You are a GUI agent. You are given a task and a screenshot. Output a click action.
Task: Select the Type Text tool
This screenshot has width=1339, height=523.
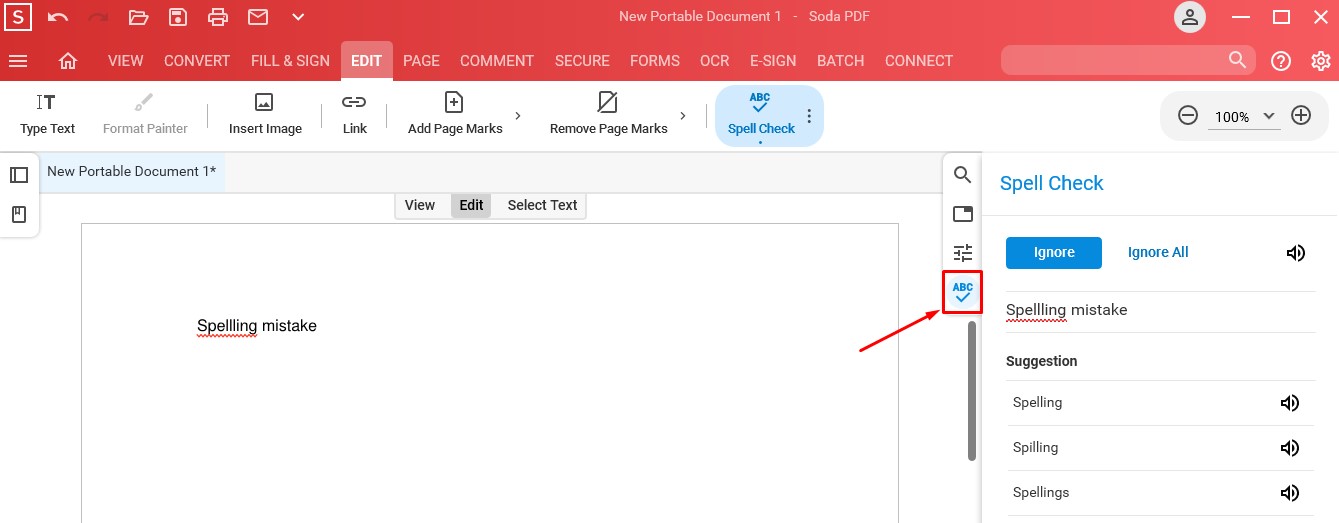tap(48, 115)
